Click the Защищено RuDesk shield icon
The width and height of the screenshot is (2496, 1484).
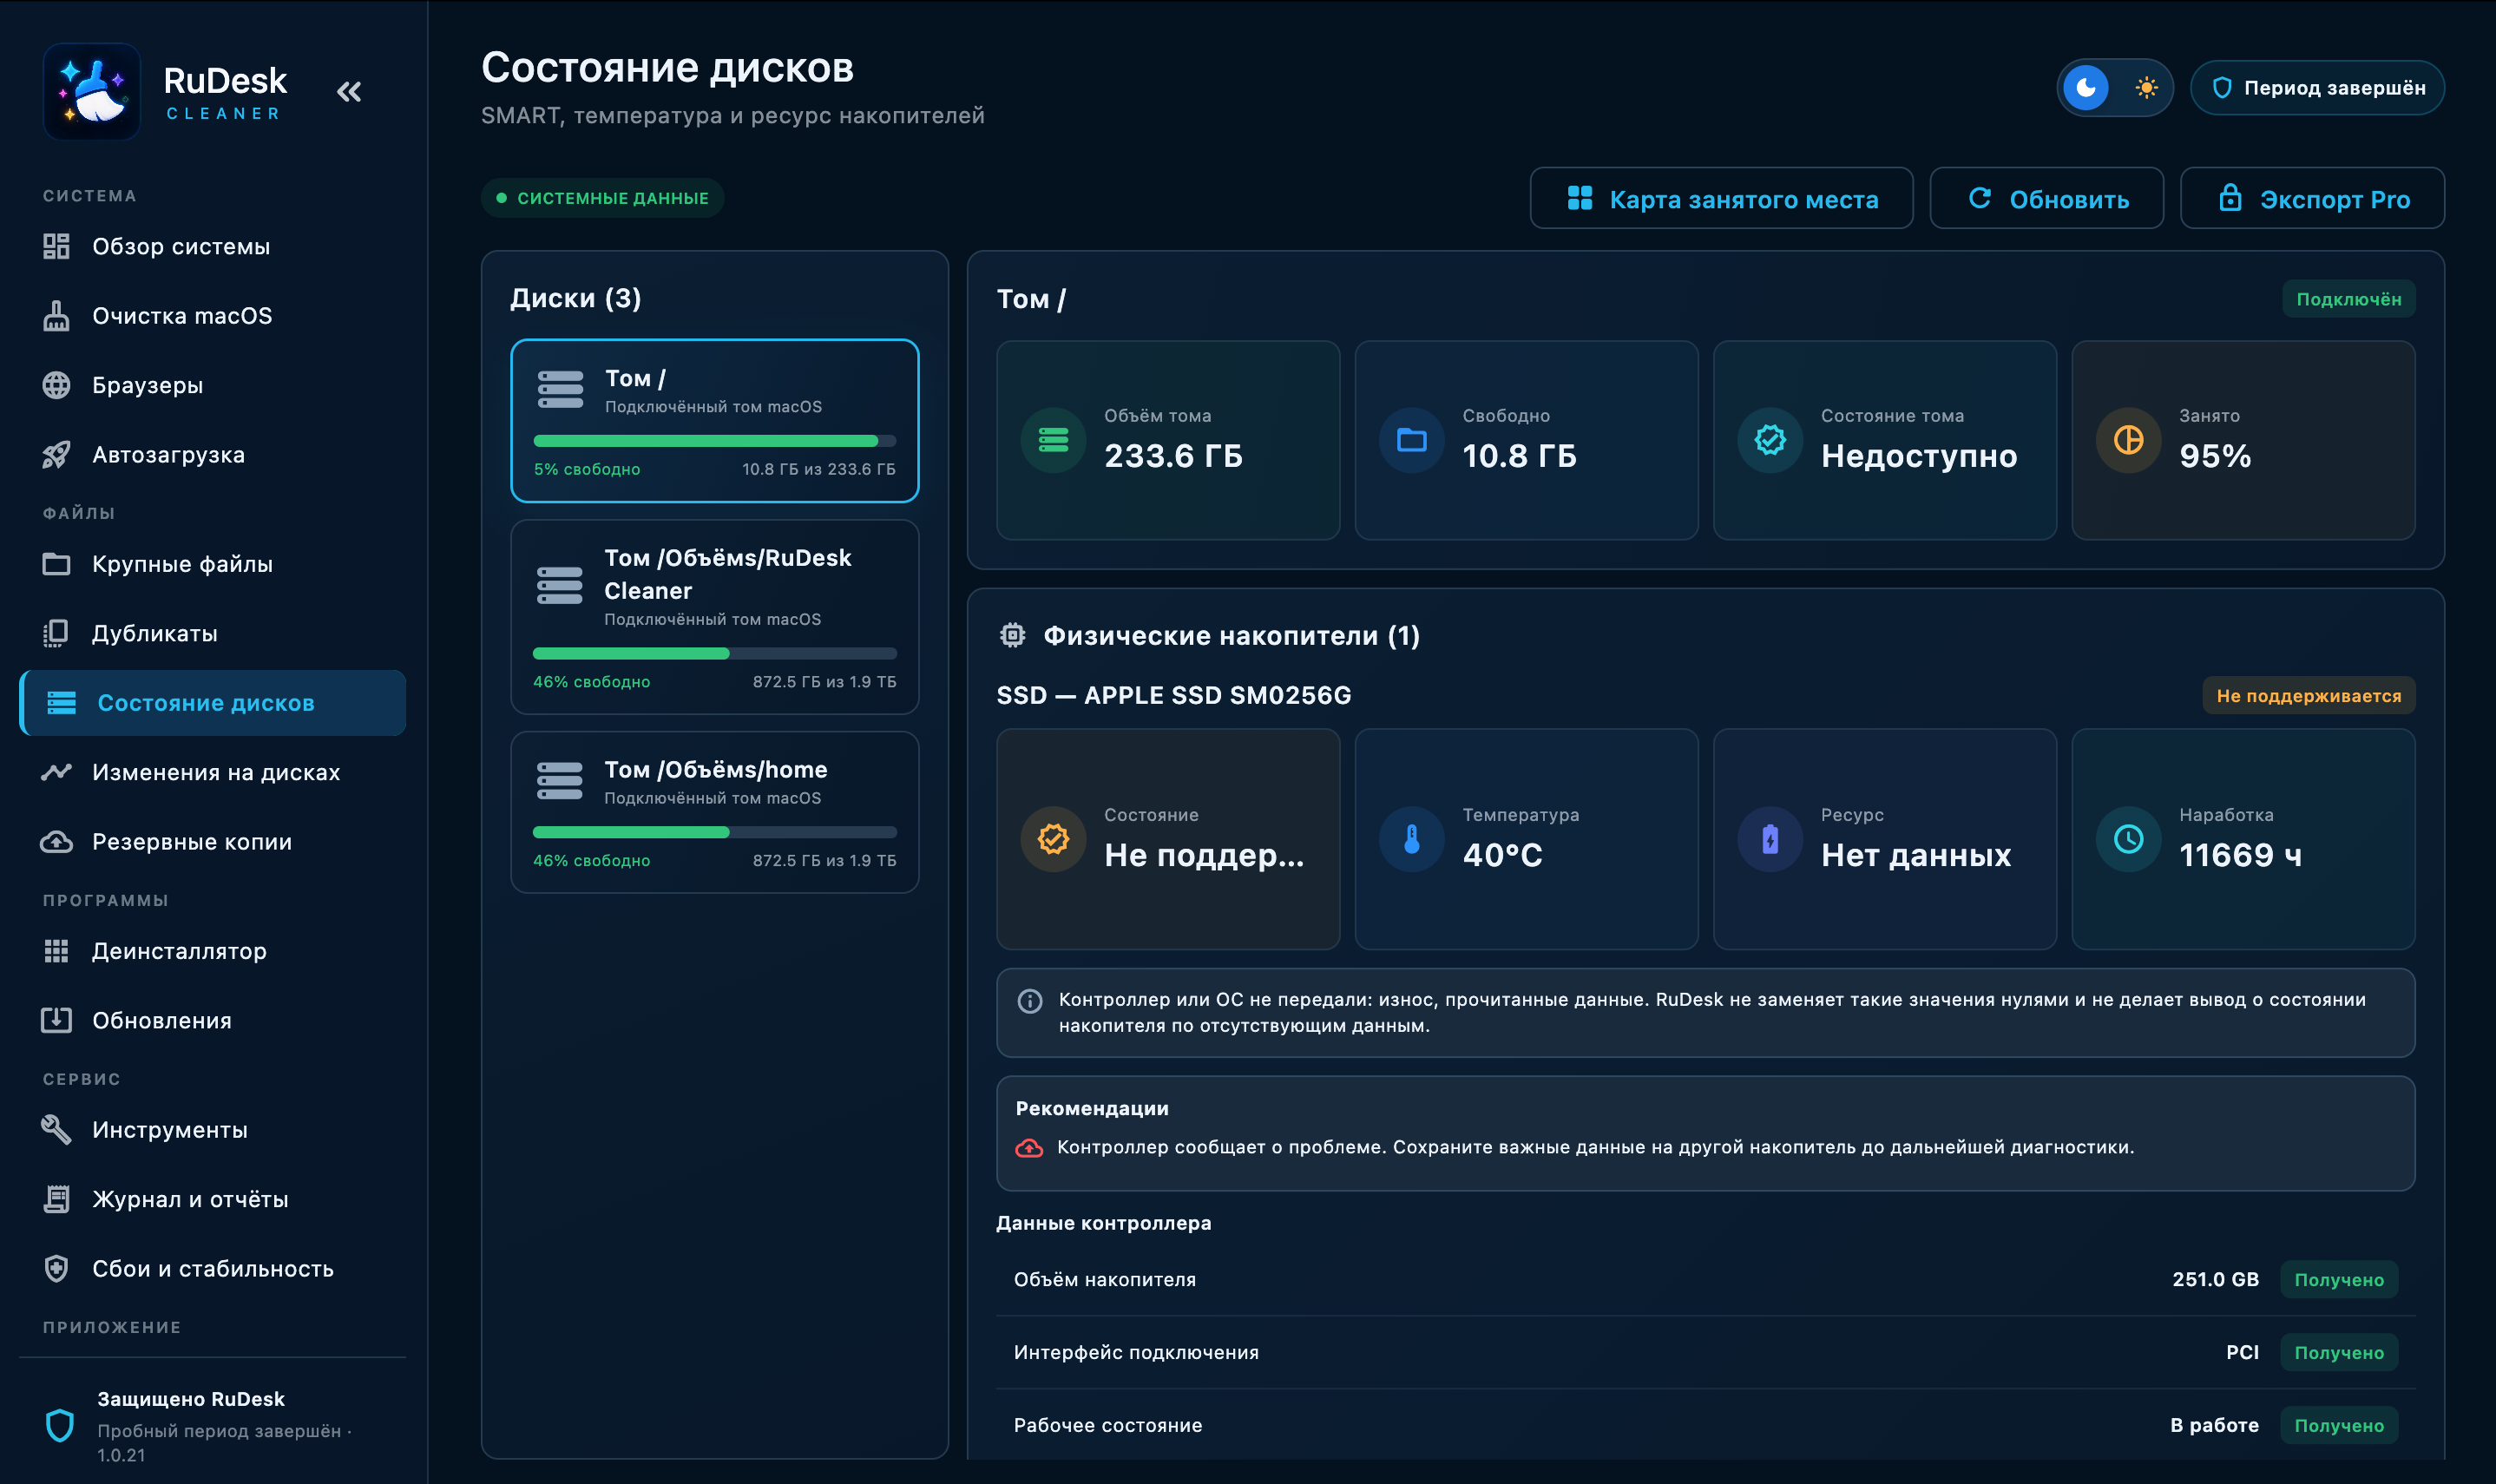(x=60, y=1425)
